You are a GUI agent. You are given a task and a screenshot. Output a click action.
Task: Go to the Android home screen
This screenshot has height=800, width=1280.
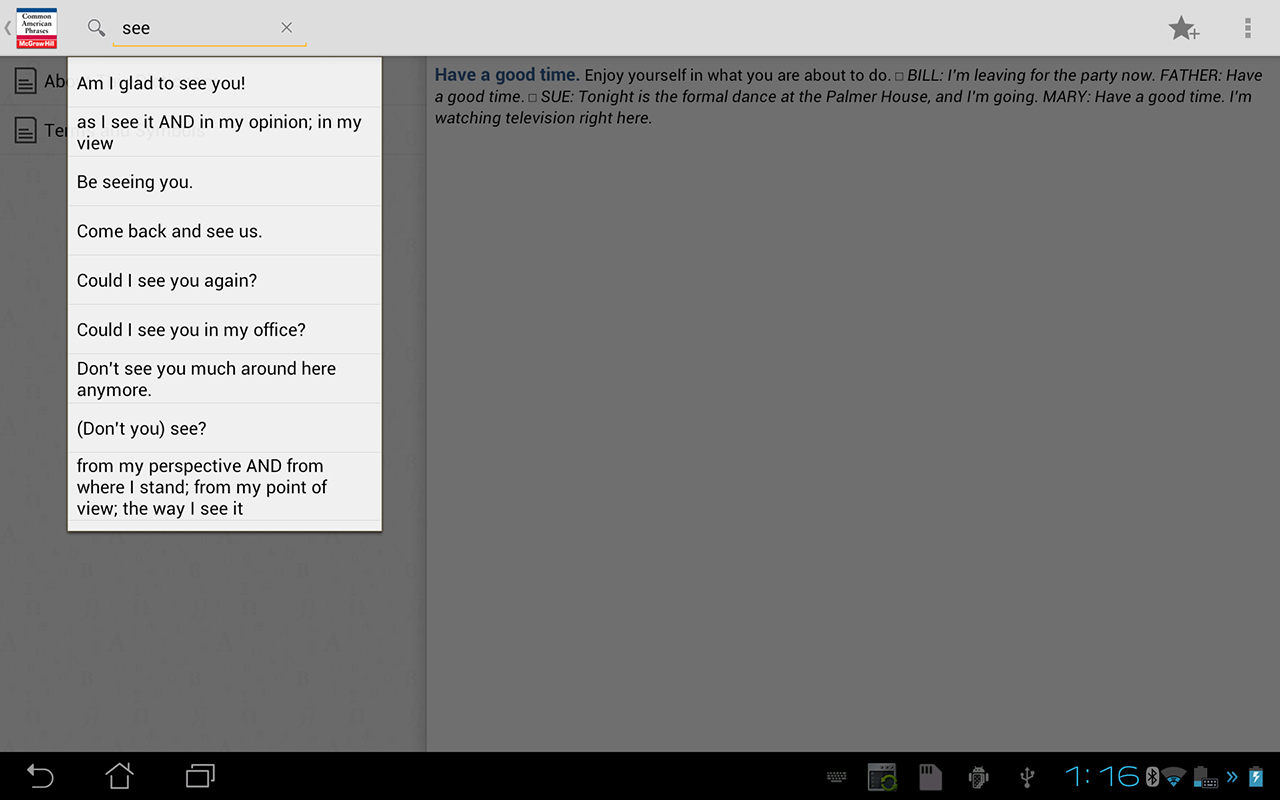pyautogui.click(x=120, y=776)
